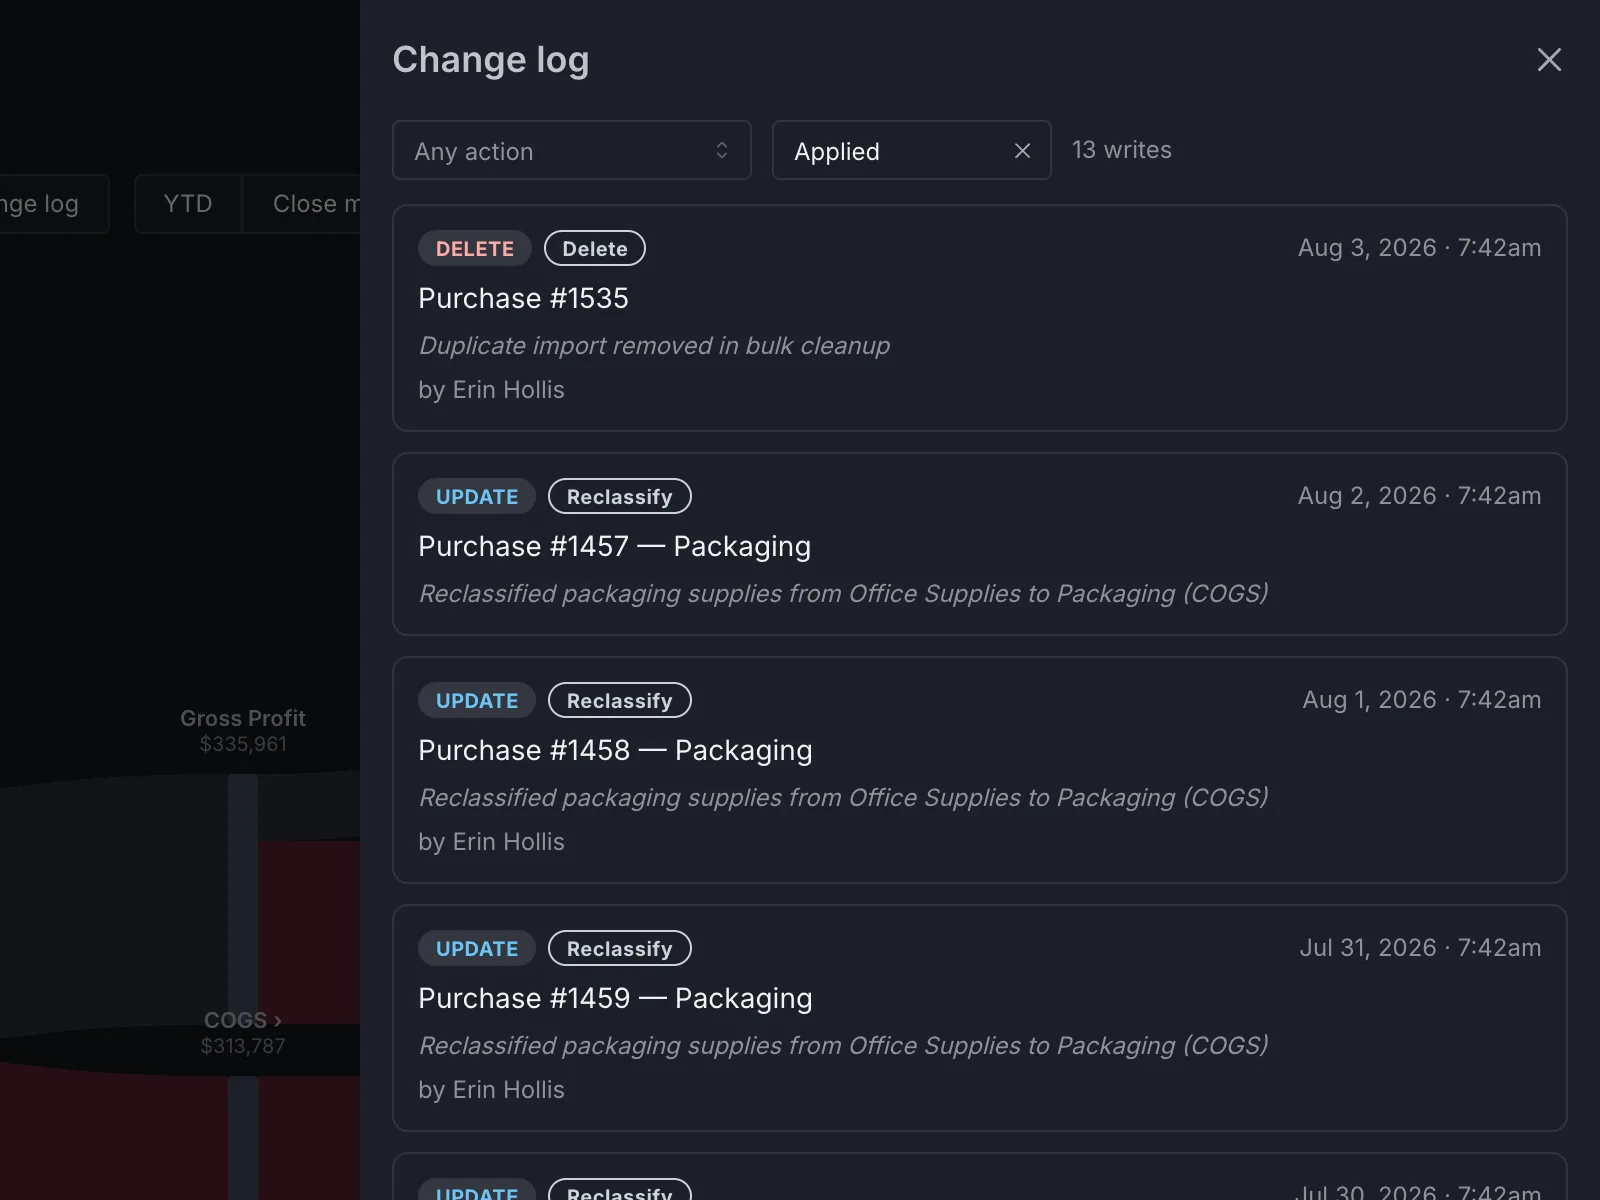This screenshot has height=1200, width=1600.
Task: Click the Reclassify tag on Purchase #1458
Action: coord(620,700)
